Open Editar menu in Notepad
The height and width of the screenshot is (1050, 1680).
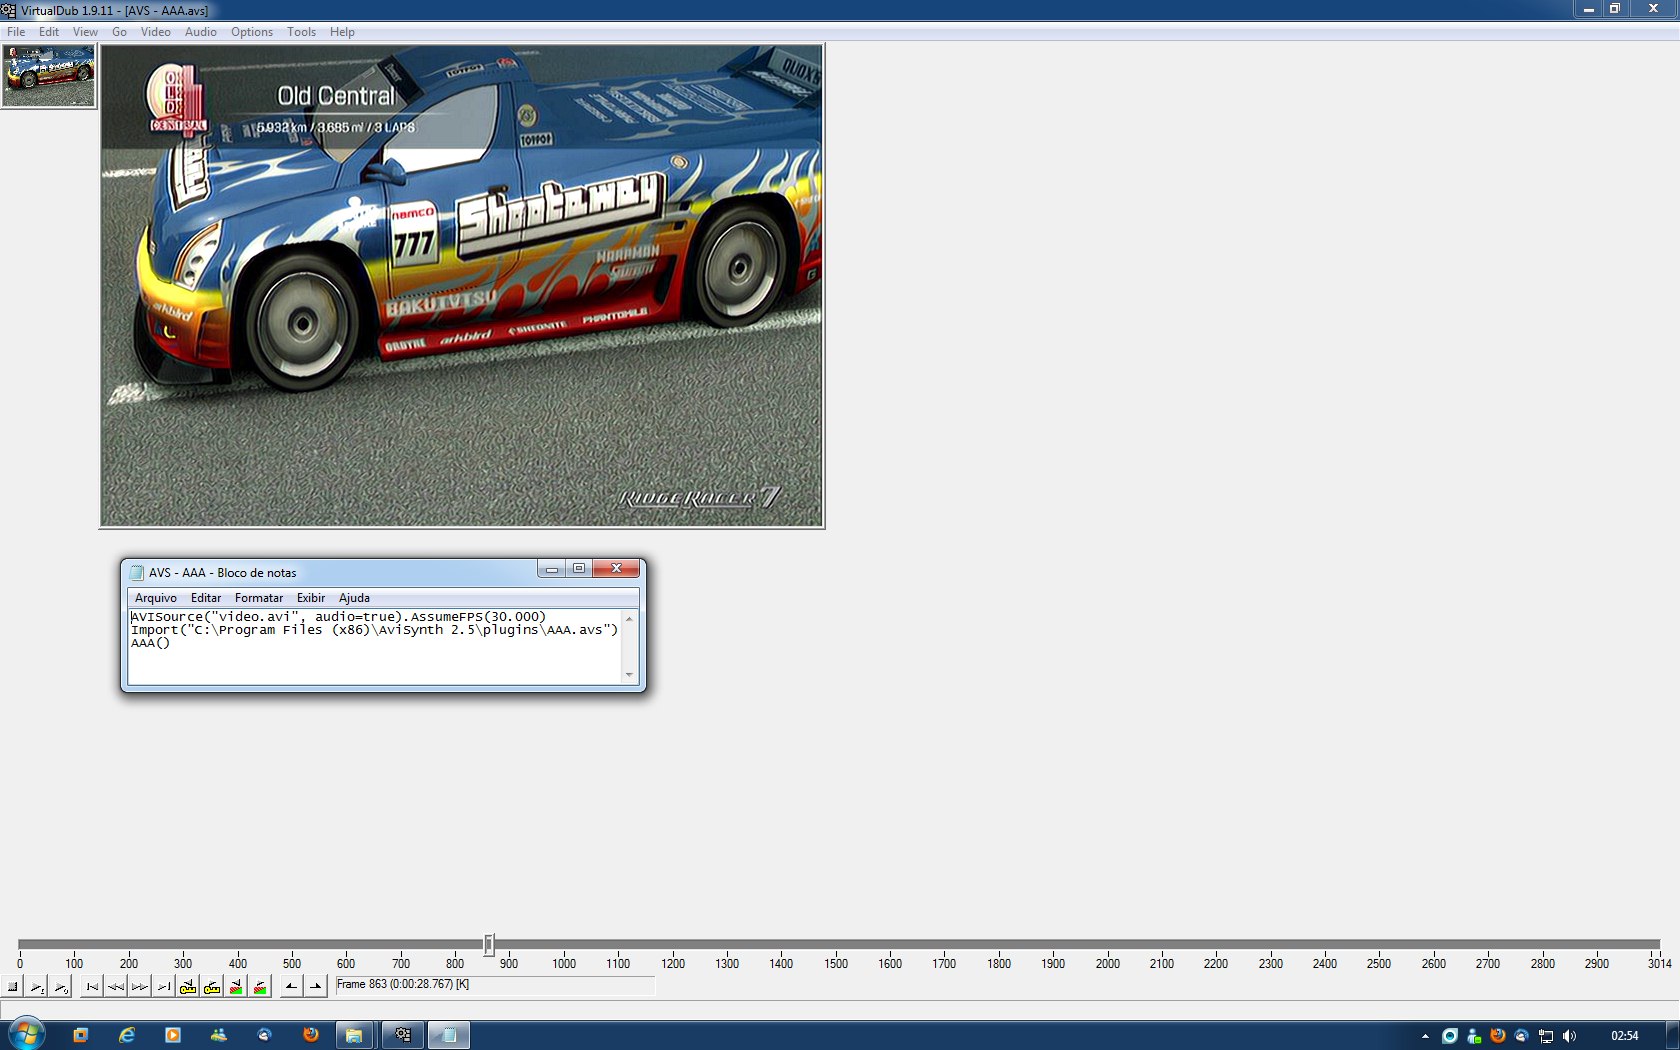pos(206,598)
